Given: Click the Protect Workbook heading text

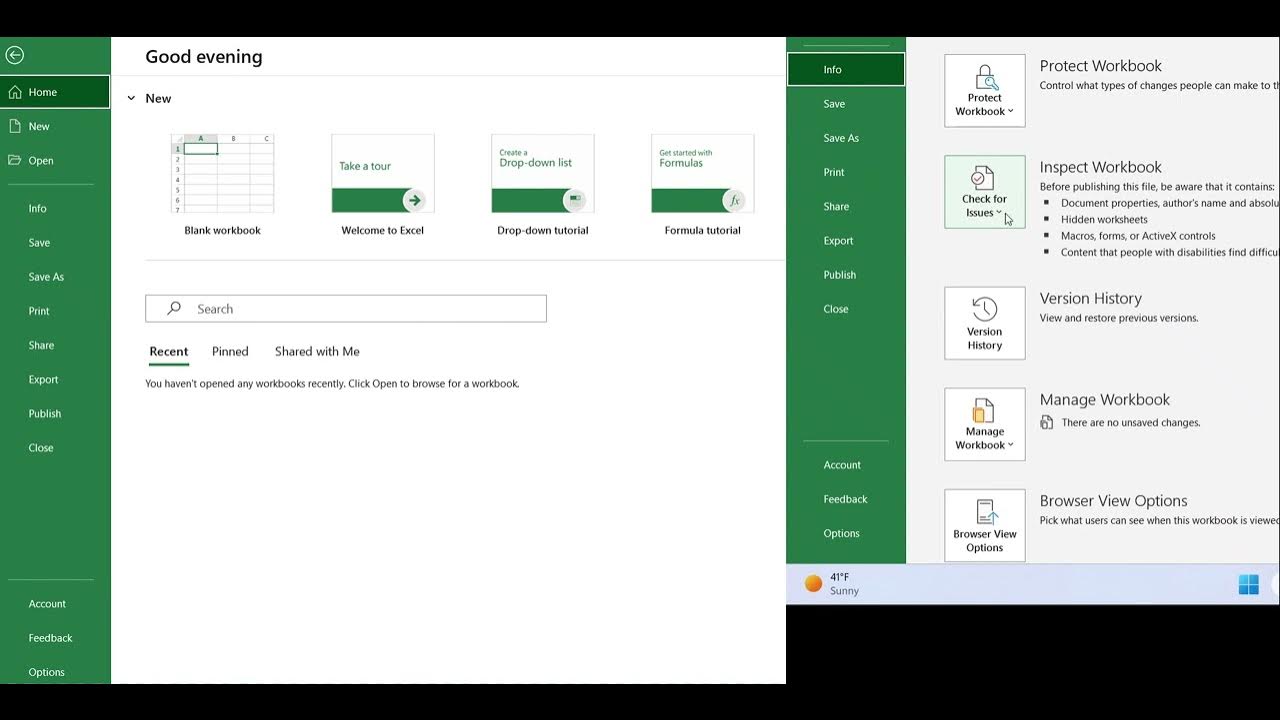Looking at the screenshot, I should (1100, 66).
